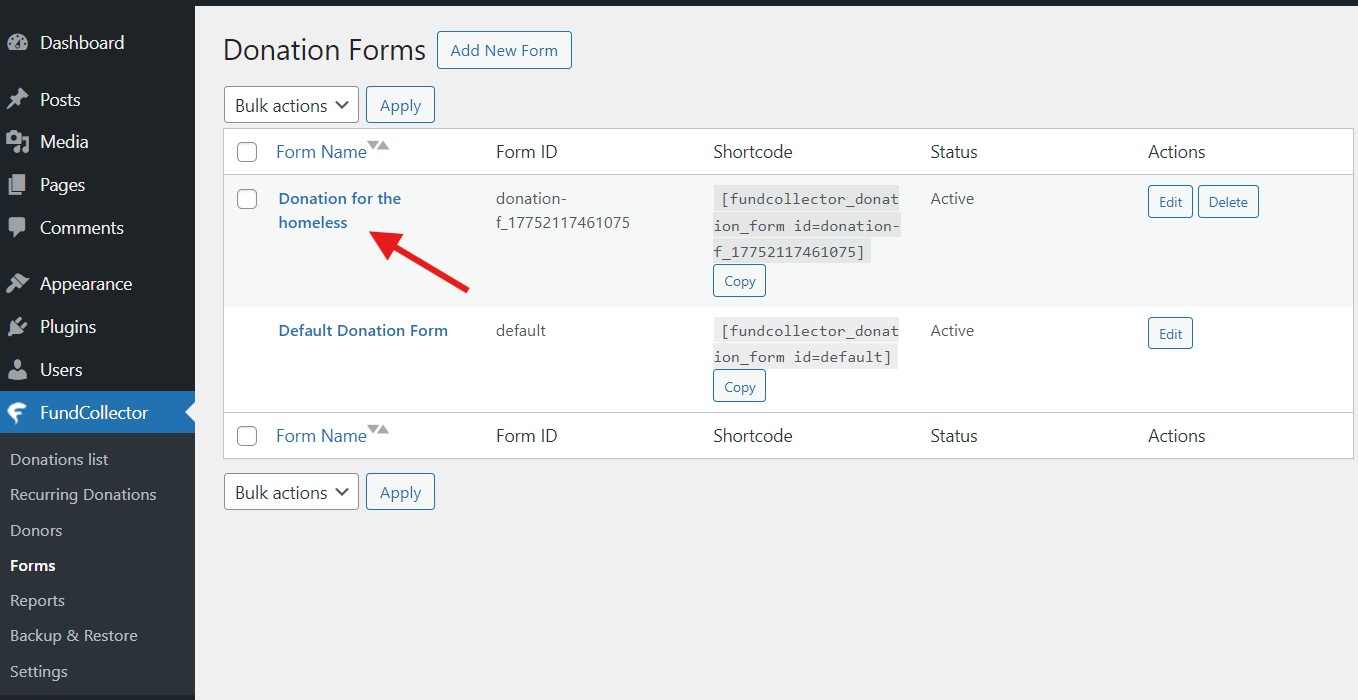Check the select-all checkbox in bottom row

(x=247, y=435)
